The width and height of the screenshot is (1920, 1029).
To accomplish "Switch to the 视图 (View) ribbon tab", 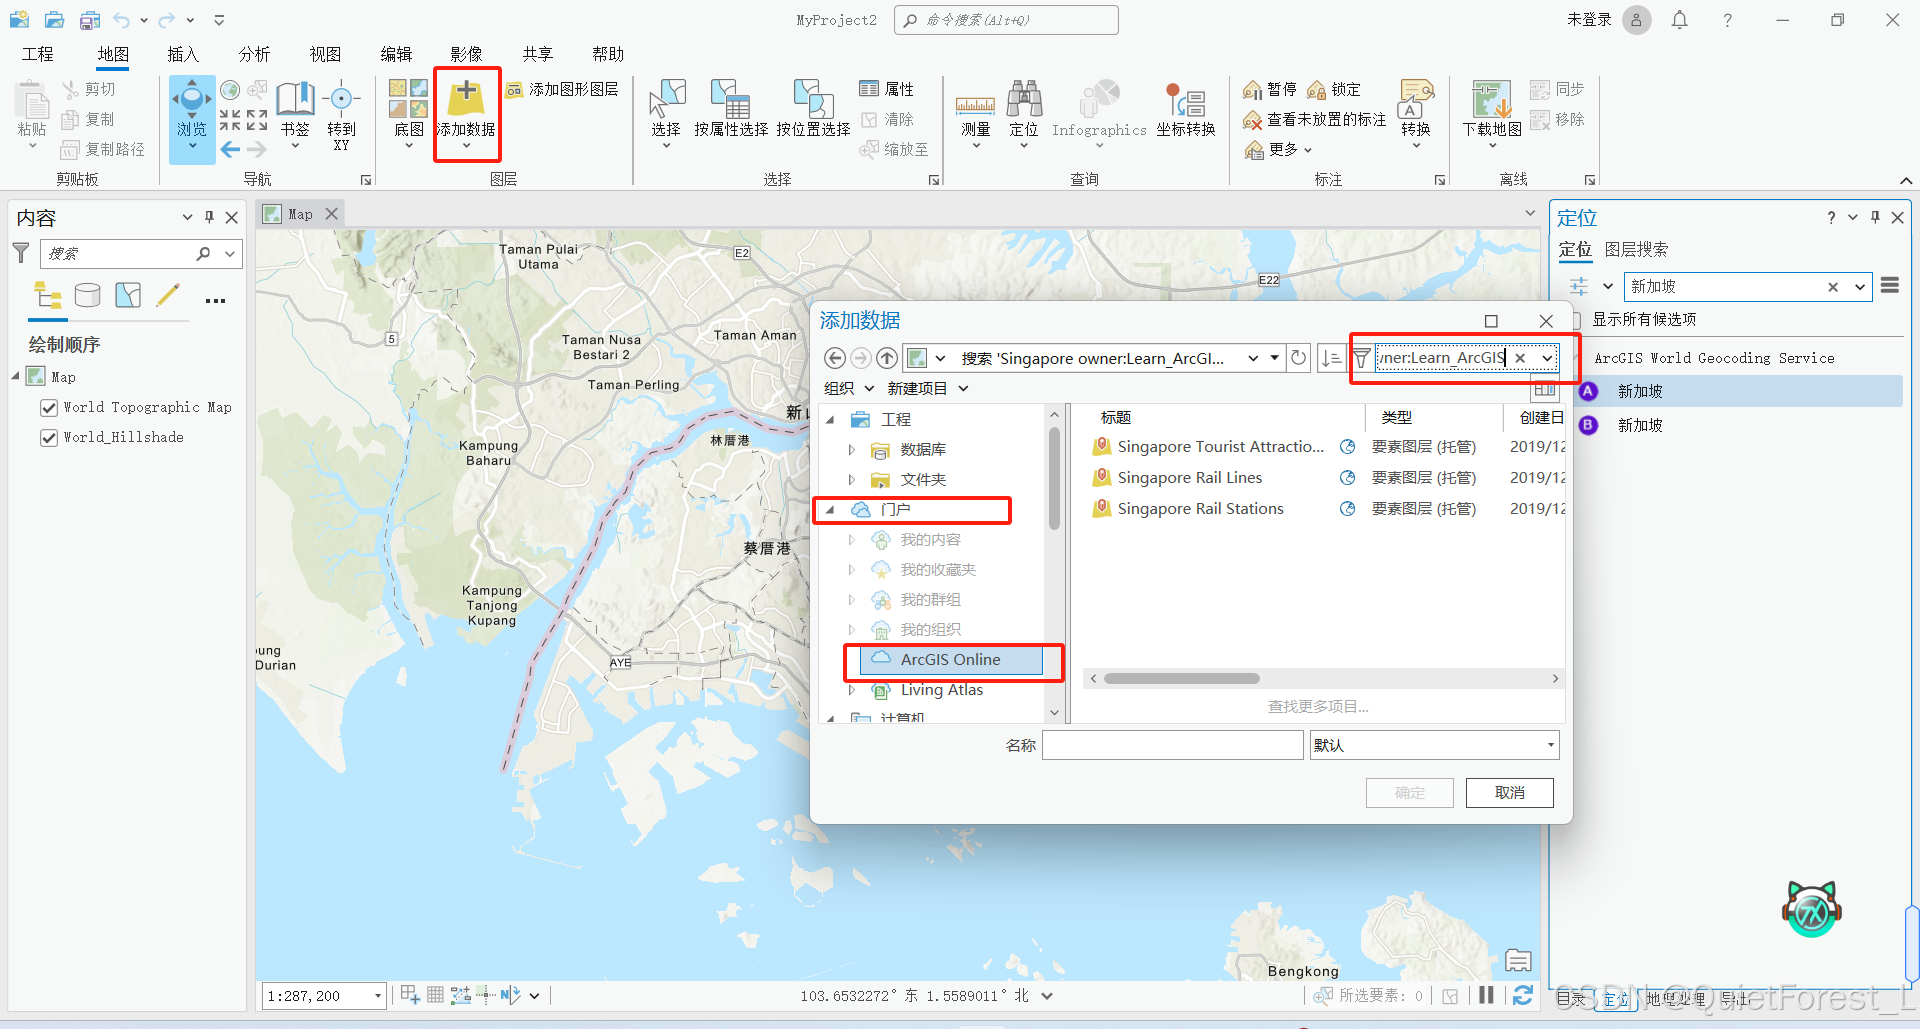I will 325,54.
